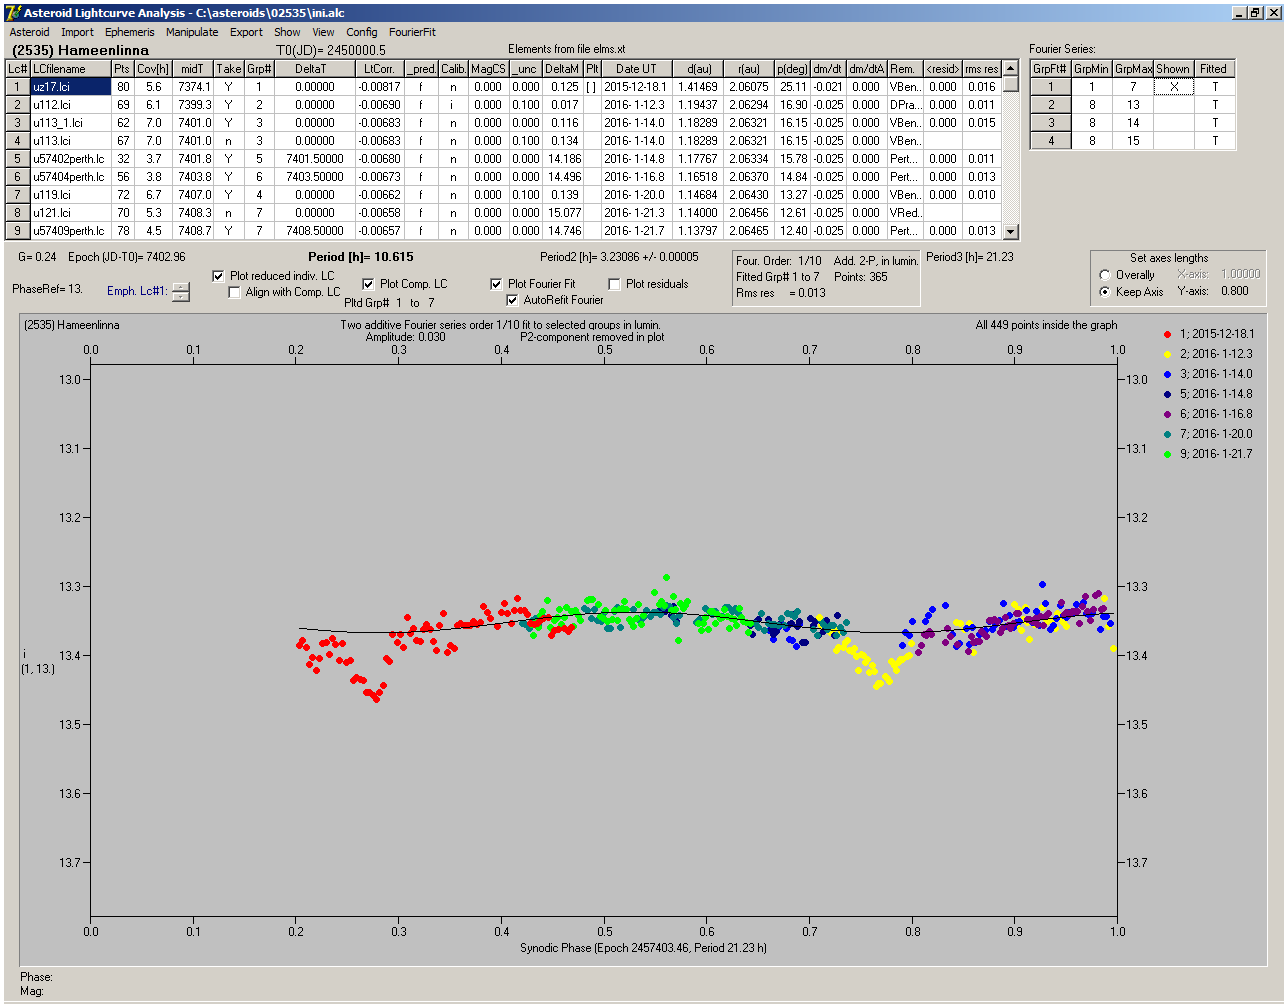Click the PhaseRef= 13. label
This screenshot has width=1288, height=1004.
point(48,289)
